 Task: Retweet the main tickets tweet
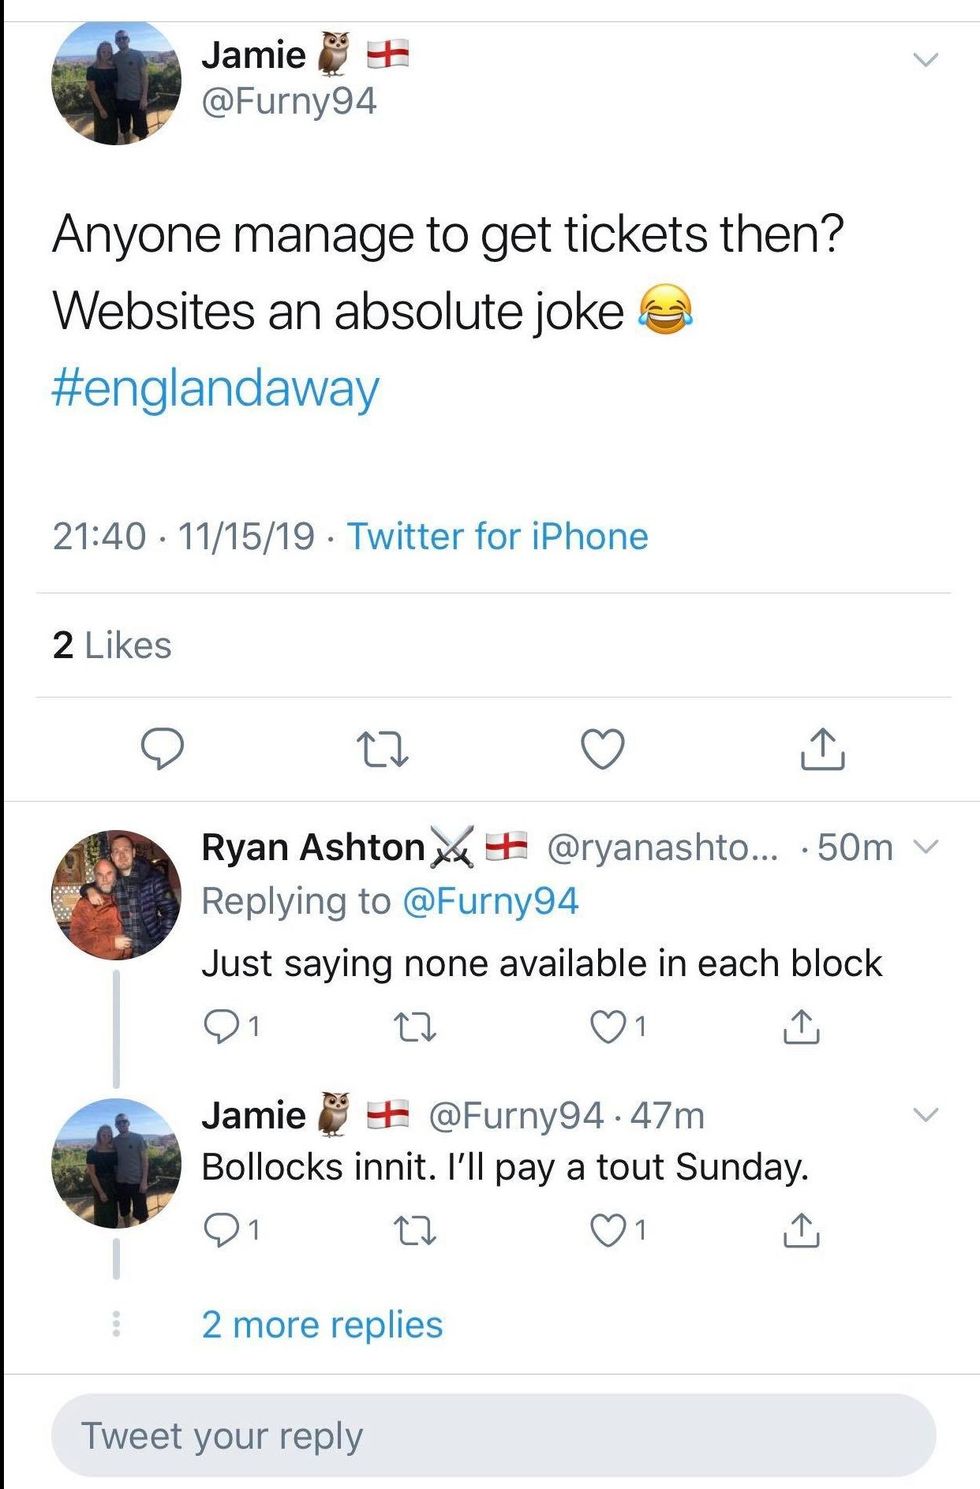[383, 749]
